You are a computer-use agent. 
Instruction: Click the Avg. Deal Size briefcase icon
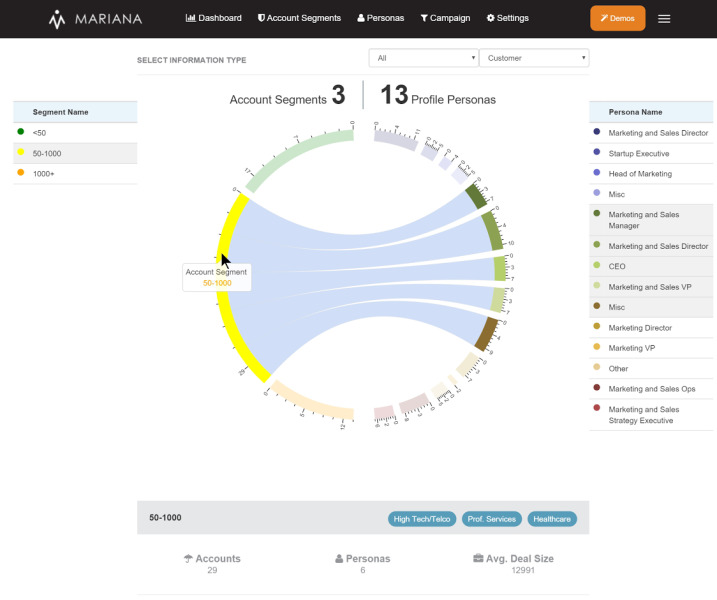click(478, 559)
